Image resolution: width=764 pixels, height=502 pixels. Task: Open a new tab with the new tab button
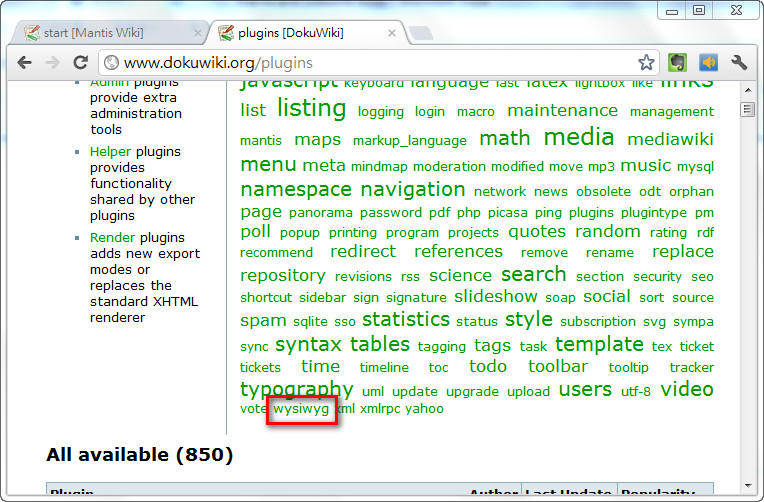pyautogui.click(x=420, y=33)
